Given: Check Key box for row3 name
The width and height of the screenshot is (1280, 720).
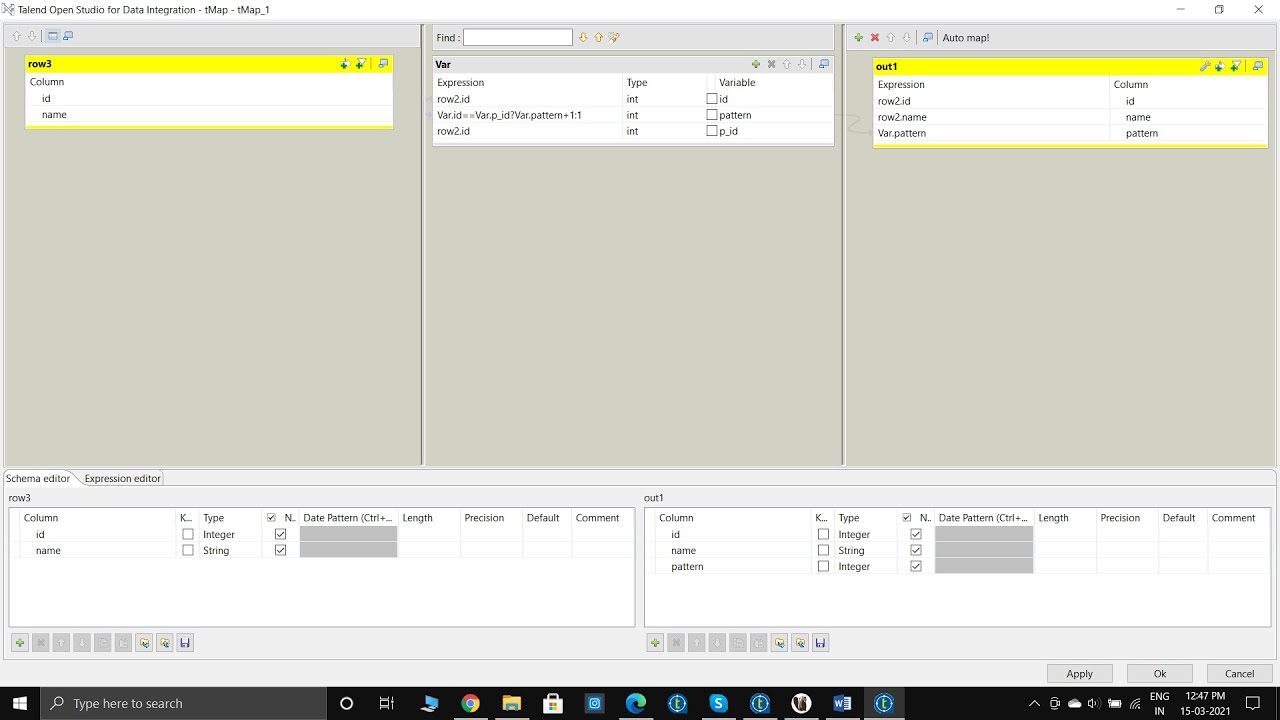Looking at the screenshot, I should click(188, 550).
